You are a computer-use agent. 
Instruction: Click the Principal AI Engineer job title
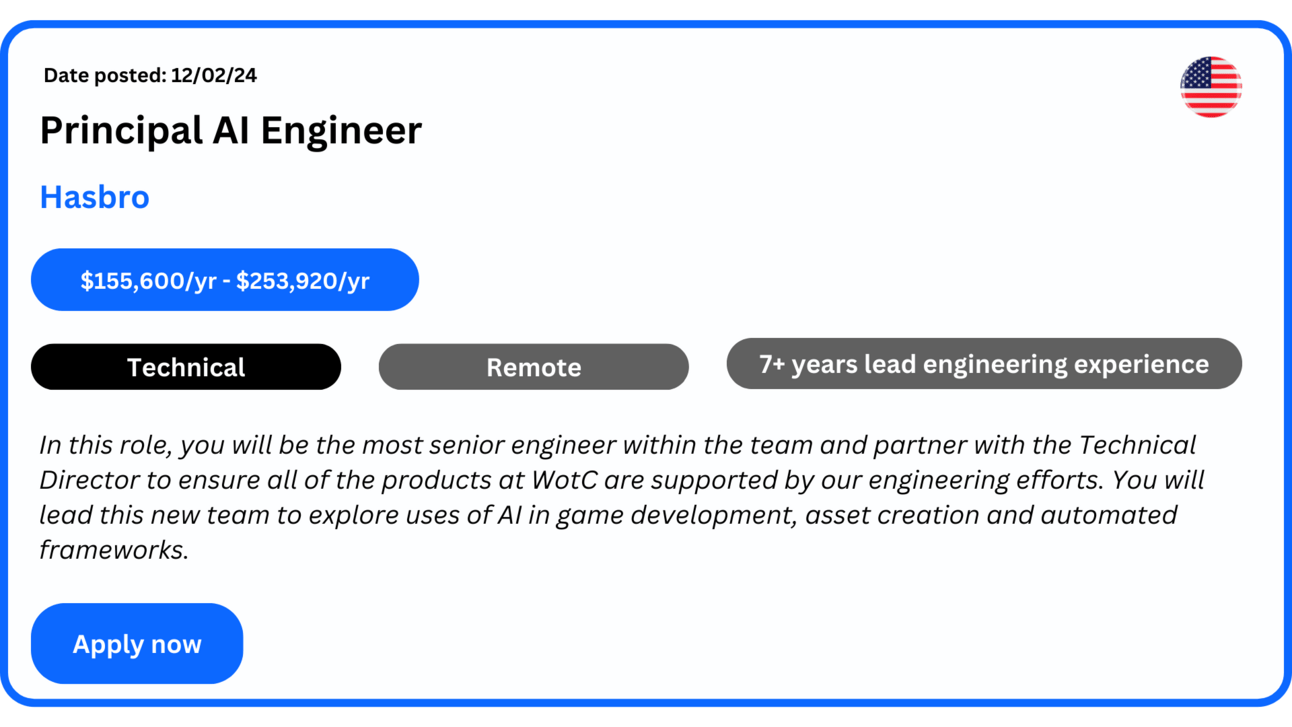point(231,131)
